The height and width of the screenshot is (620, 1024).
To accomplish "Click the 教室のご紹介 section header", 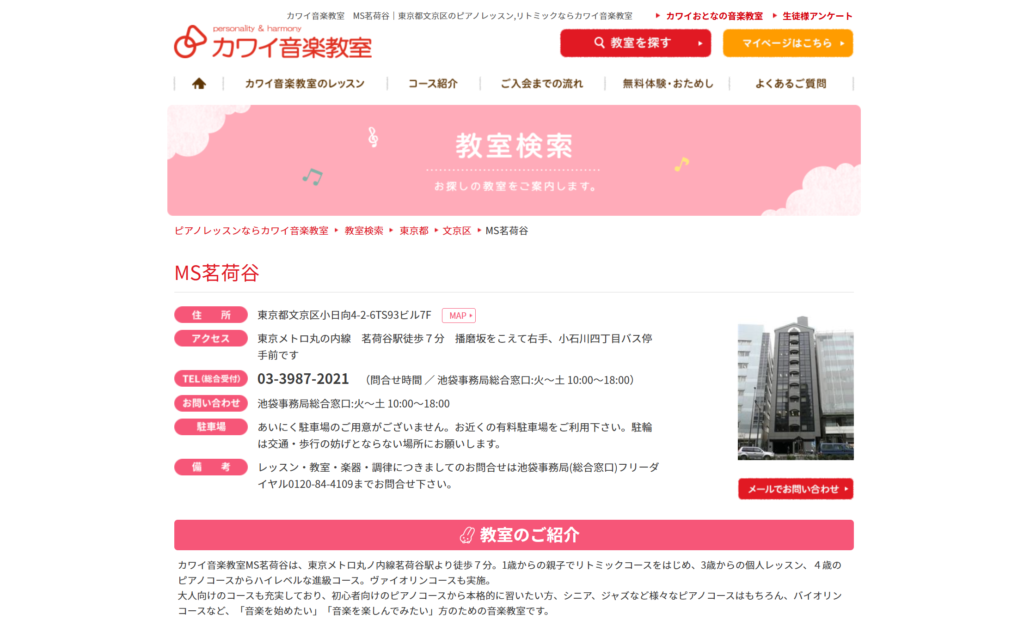I will point(514,535).
